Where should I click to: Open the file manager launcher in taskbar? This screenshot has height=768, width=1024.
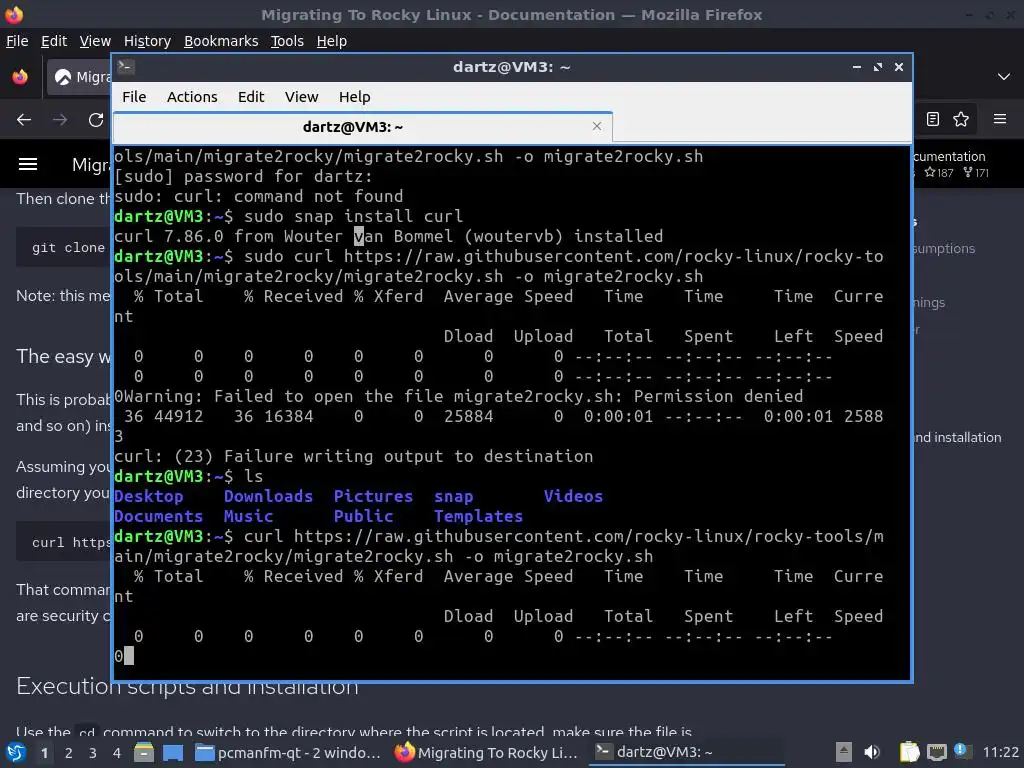coord(144,752)
